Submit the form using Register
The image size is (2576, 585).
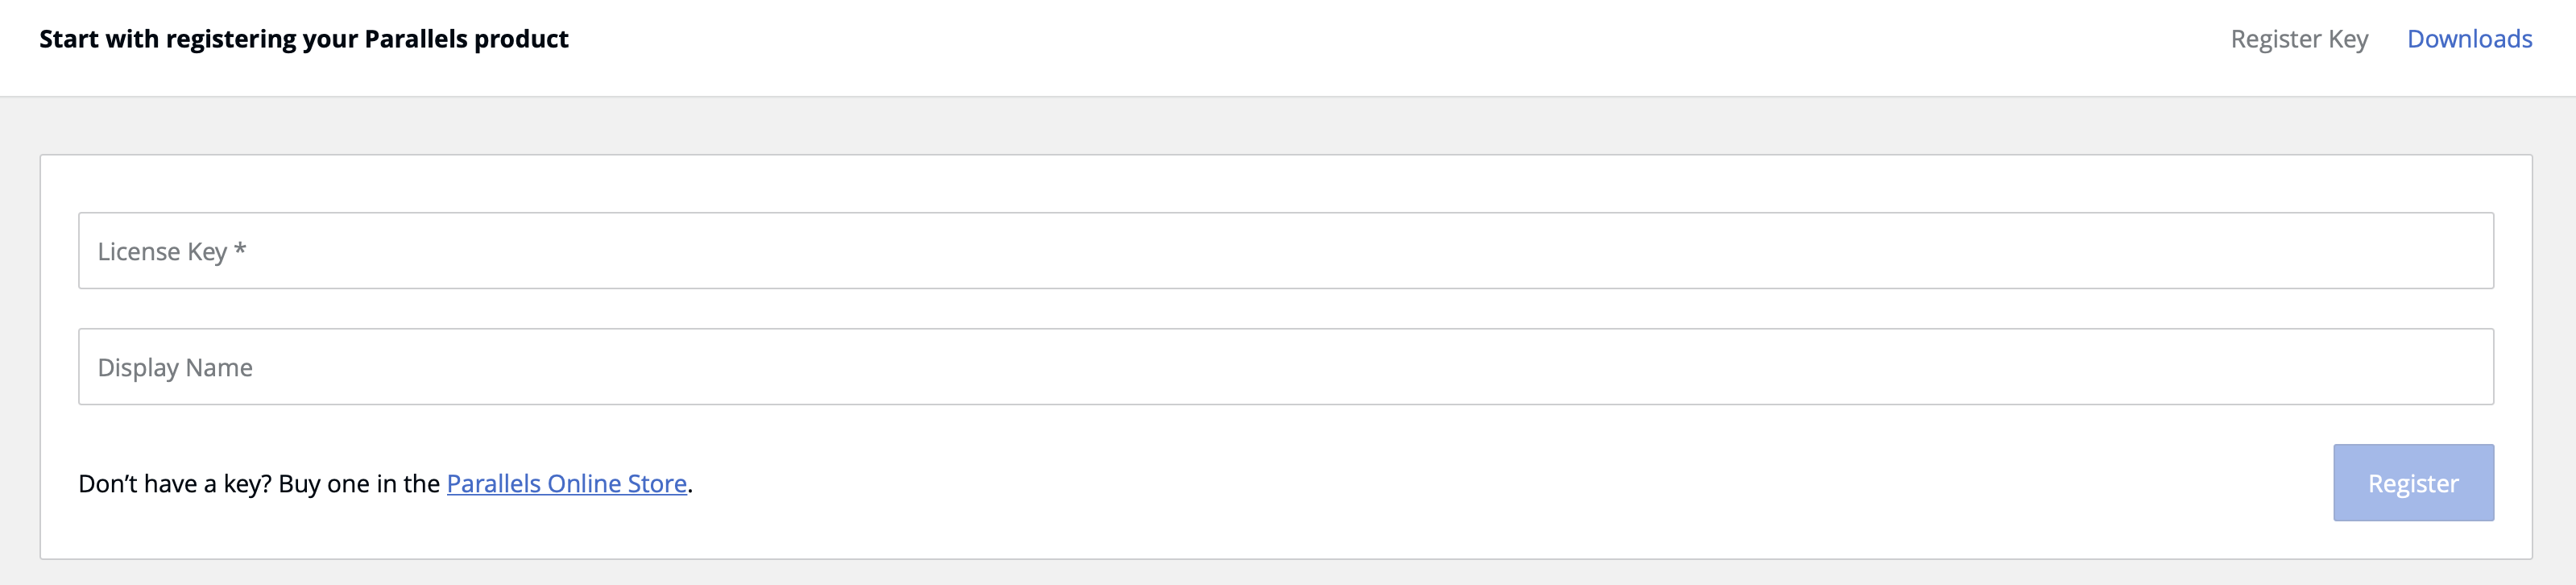(x=2412, y=483)
